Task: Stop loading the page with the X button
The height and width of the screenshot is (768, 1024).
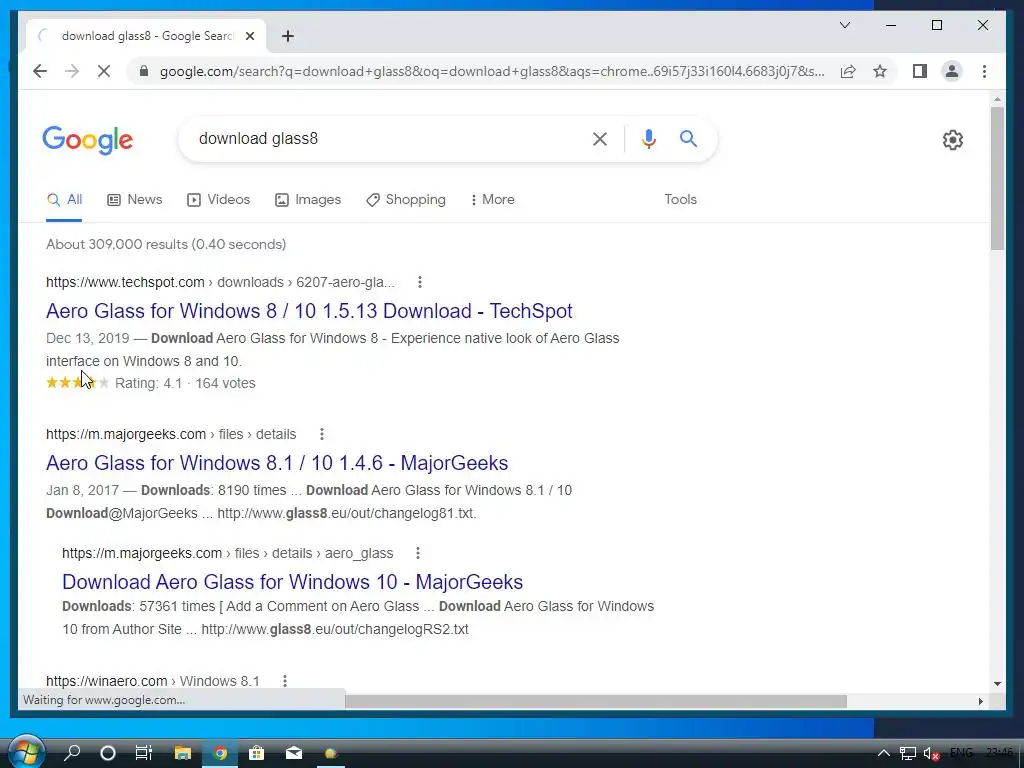Action: coord(104,71)
